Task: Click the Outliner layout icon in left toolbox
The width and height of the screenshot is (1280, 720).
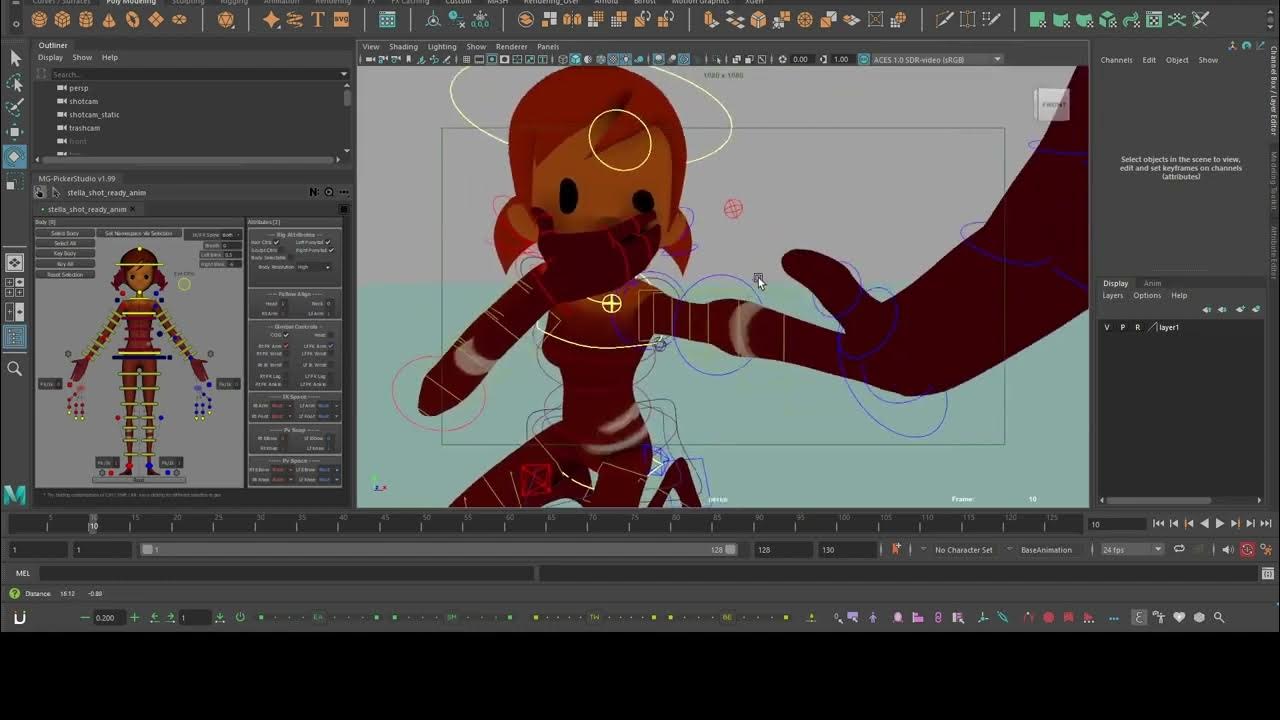Action: (x=15, y=338)
